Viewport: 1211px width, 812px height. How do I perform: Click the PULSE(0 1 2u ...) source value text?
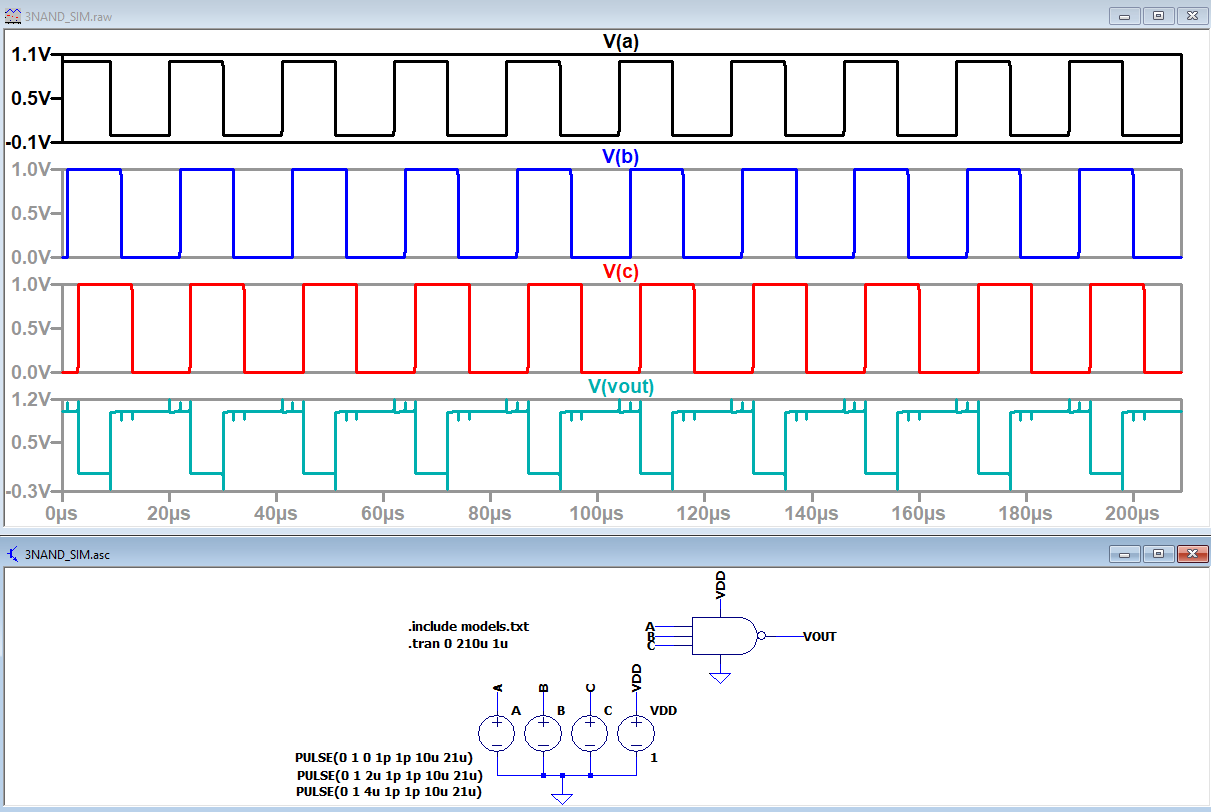point(390,775)
